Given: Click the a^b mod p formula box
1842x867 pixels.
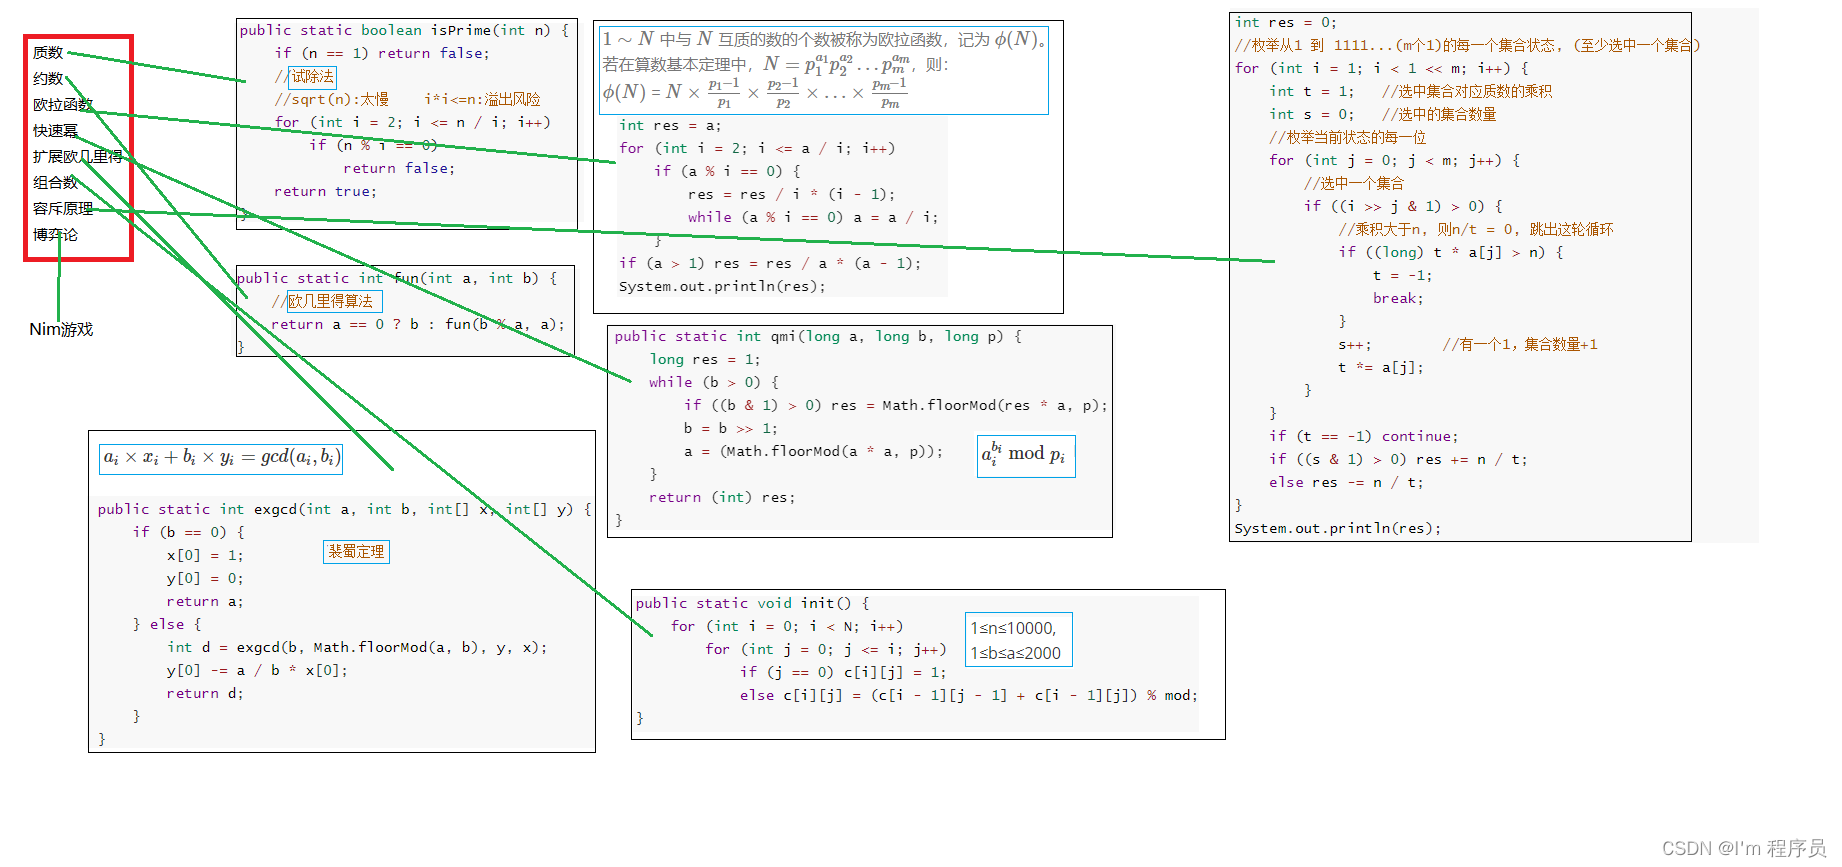Looking at the screenshot, I should coord(1026,456).
